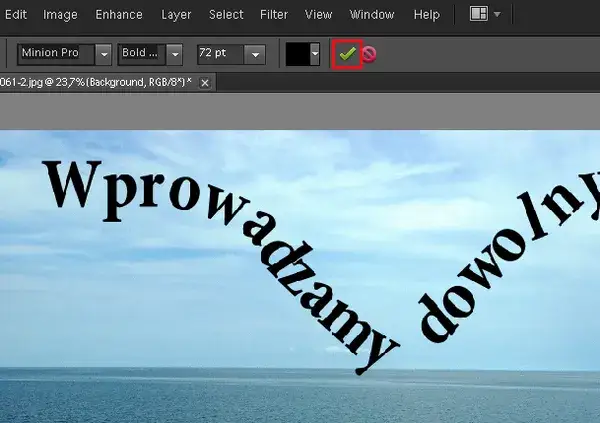Commit the text with the green checkmark
This screenshot has height=423, width=600.
click(x=347, y=54)
